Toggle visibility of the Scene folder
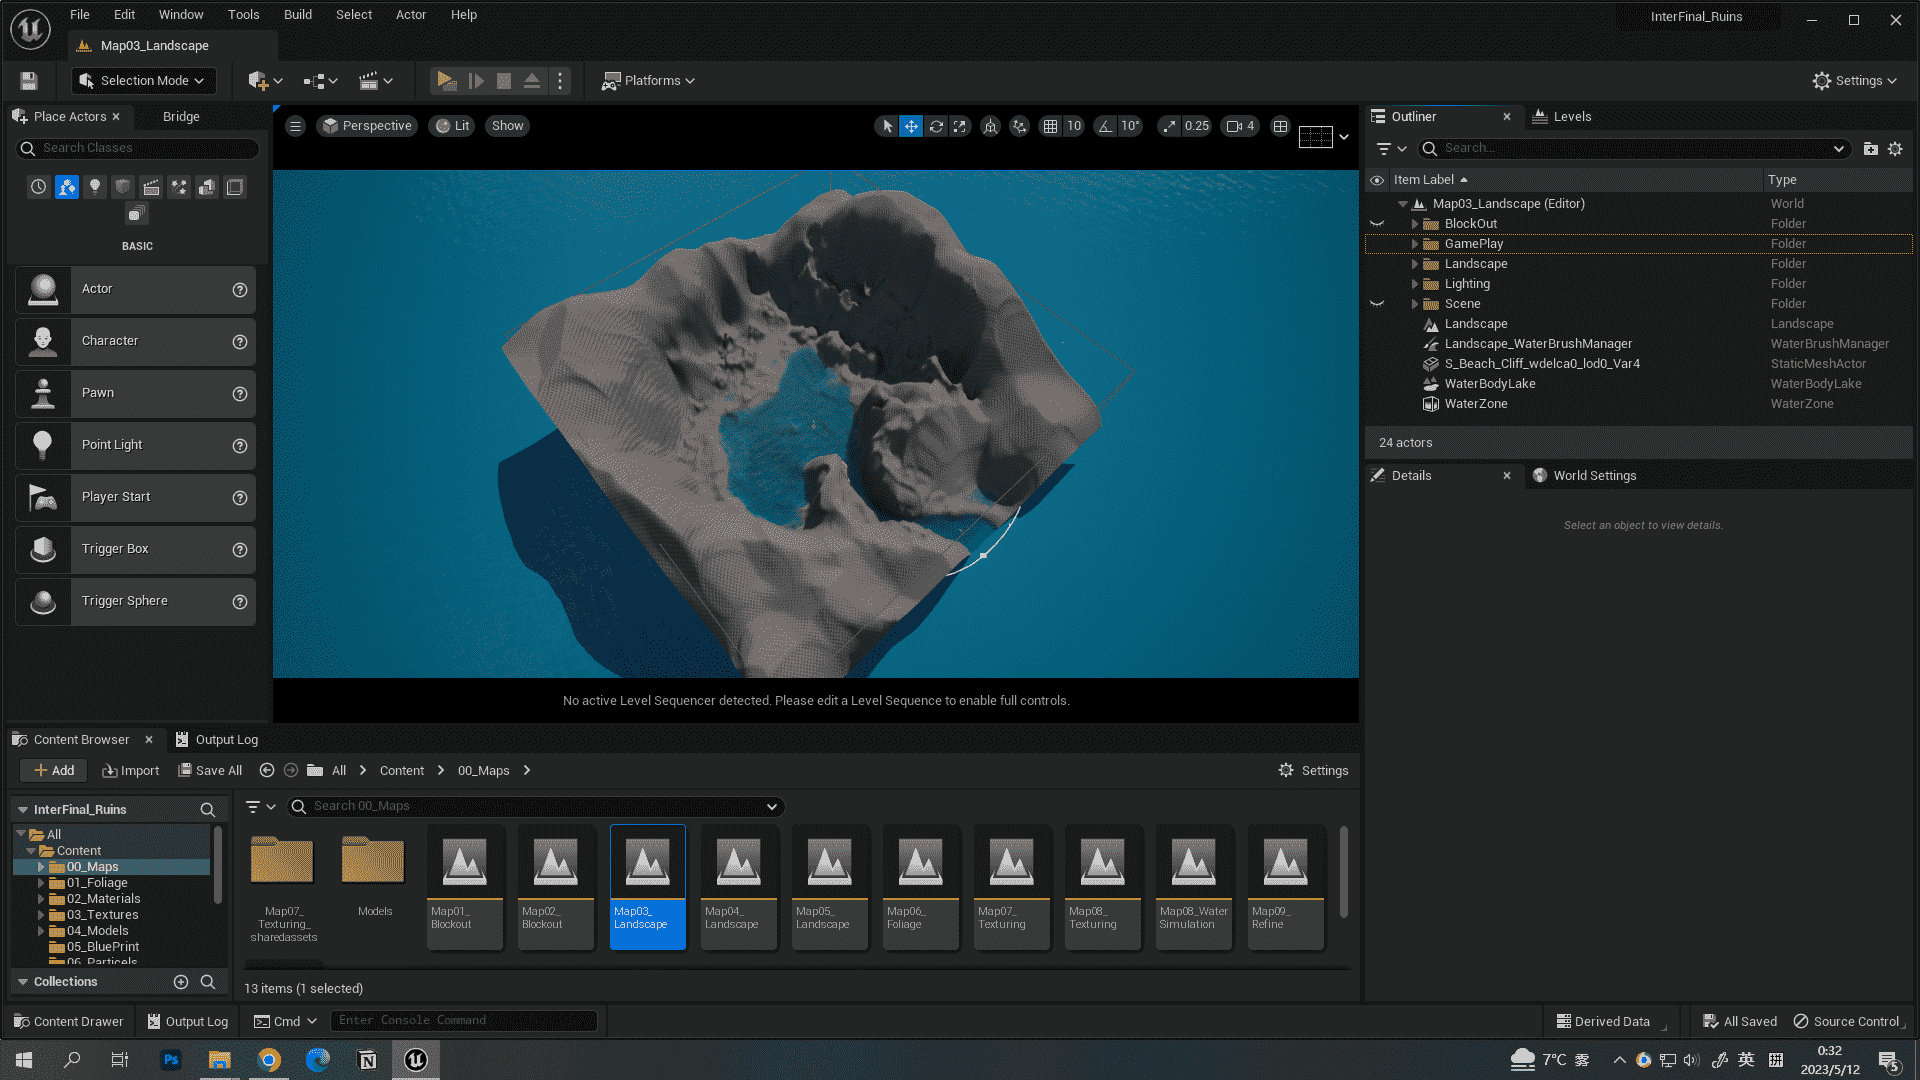 pyautogui.click(x=1378, y=303)
